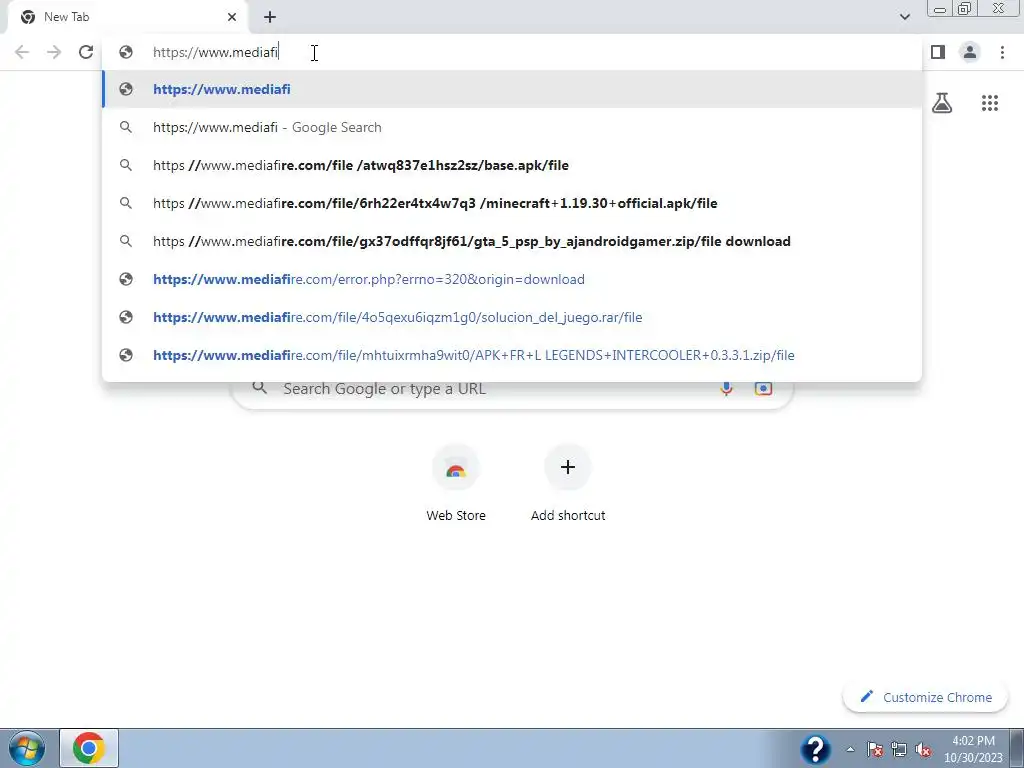Open Chrome three-dot menu
1024x768 pixels.
tap(1002, 52)
